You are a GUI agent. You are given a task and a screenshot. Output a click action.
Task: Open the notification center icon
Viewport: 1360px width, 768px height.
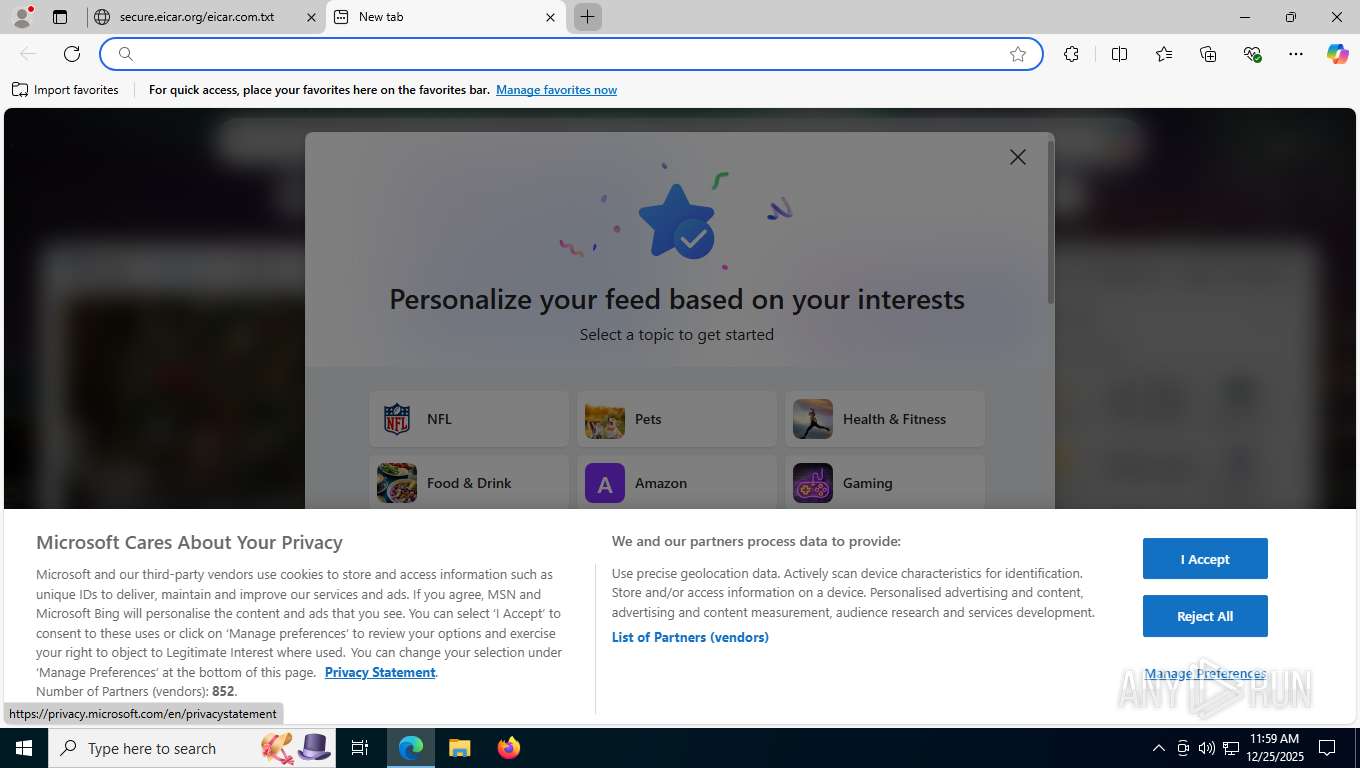1327,748
